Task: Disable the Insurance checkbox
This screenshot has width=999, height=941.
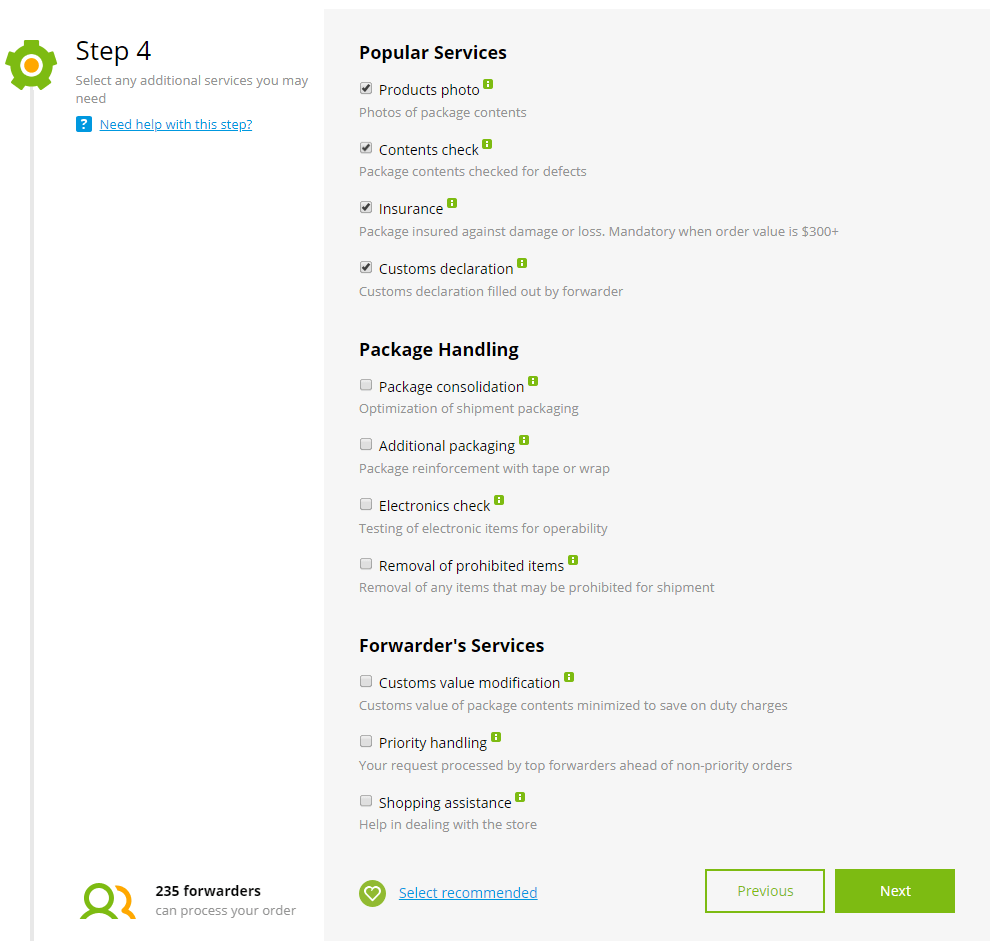Action: click(x=366, y=208)
